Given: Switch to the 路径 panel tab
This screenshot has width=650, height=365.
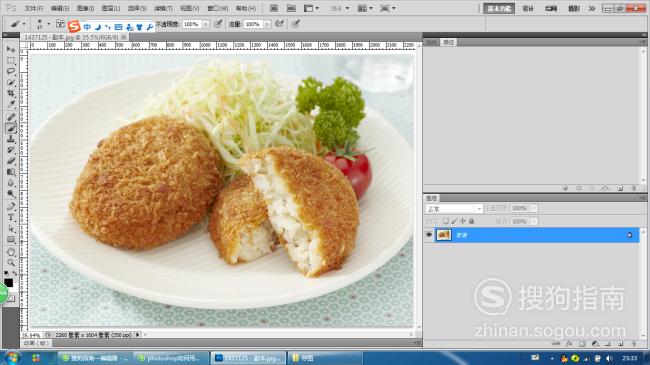Looking at the screenshot, I should pyautogui.click(x=449, y=42).
